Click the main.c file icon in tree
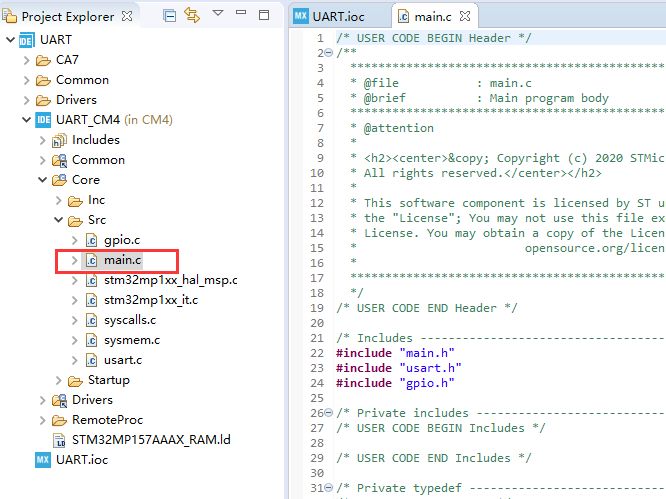 pyautogui.click(x=91, y=260)
